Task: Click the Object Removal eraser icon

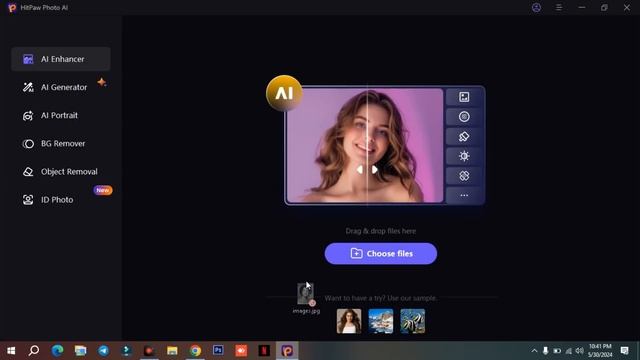Action: pyautogui.click(x=28, y=172)
